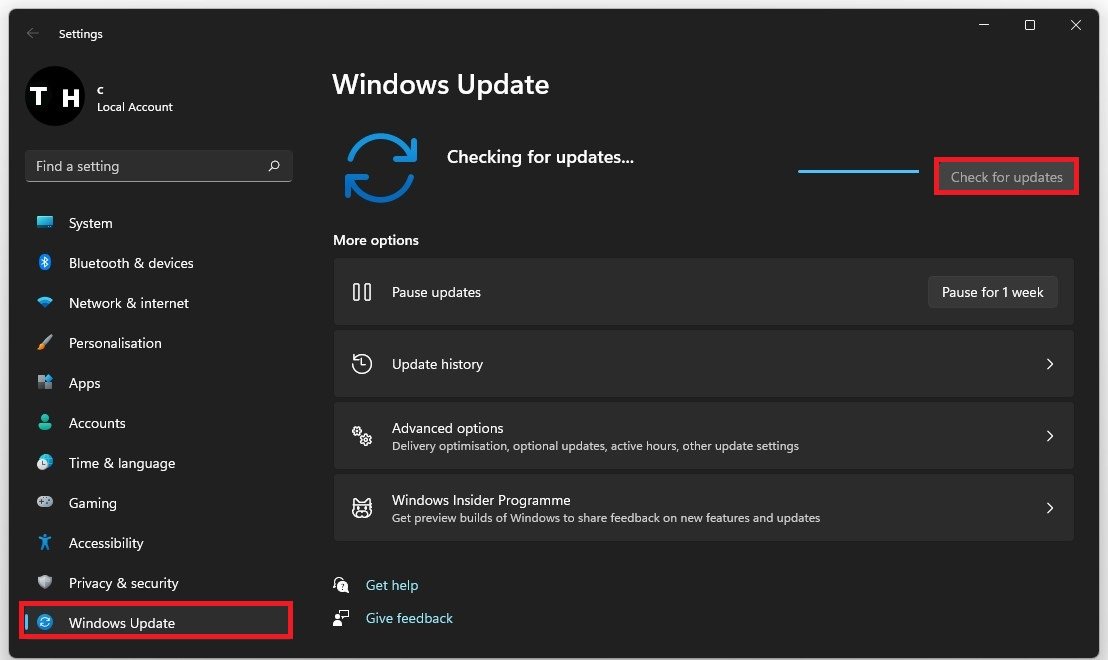Screen dimensions: 1108x660
Task: Expand Update history with its chevron
Action: pos(1049,364)
